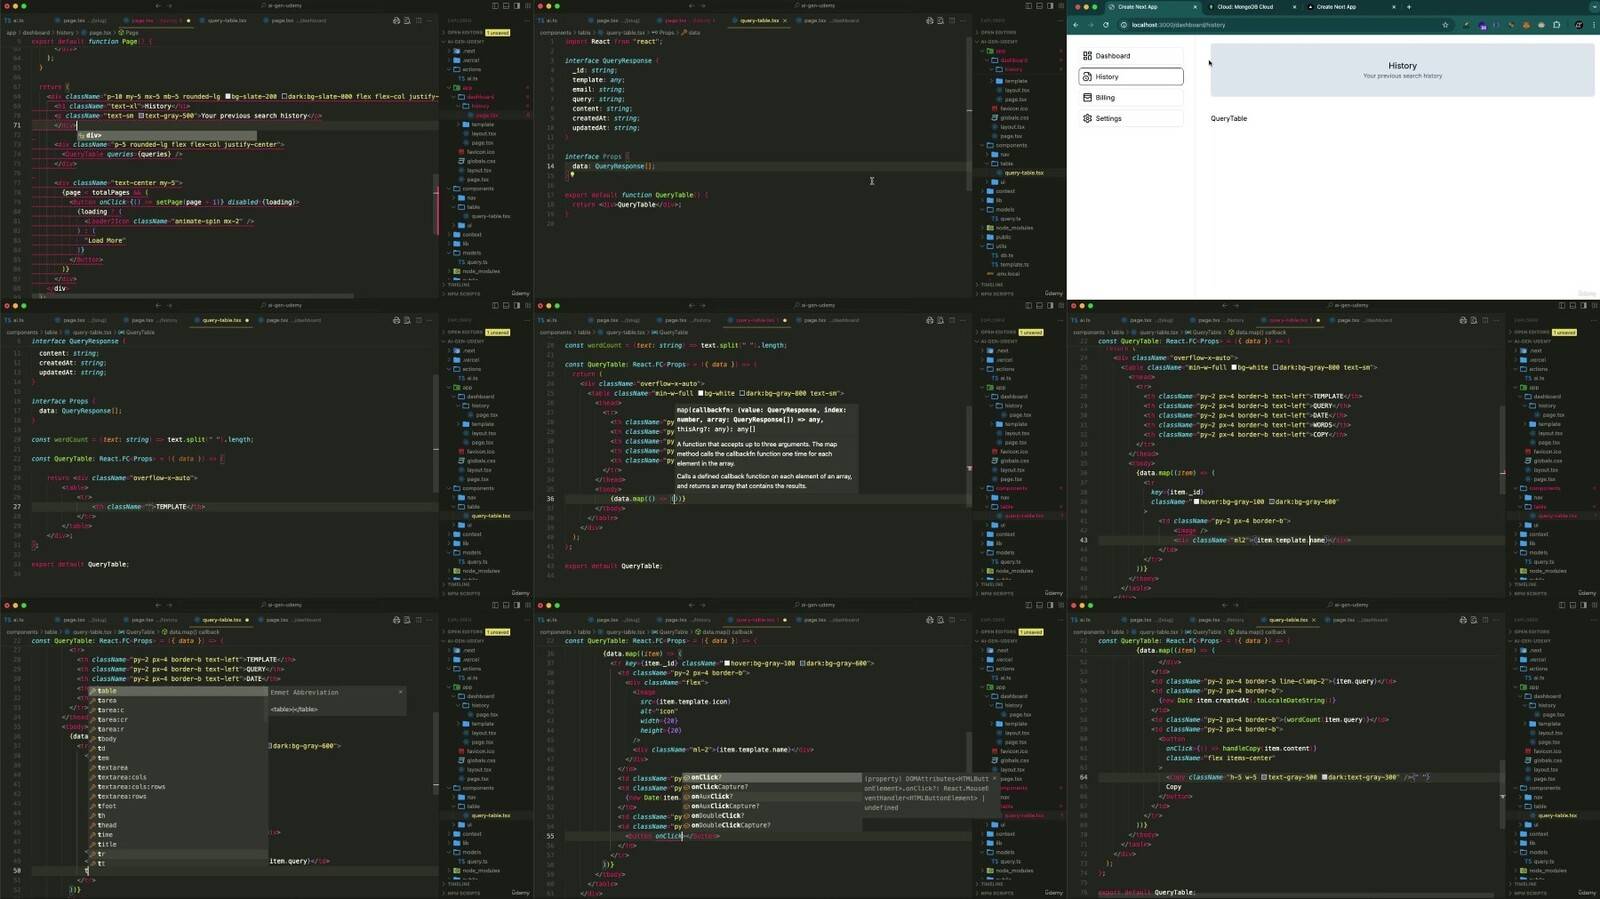This screenshot has height=899, width=1600.
Task: Click the Settings gear icon in browser sidebar
Action: pos(1087,119)
